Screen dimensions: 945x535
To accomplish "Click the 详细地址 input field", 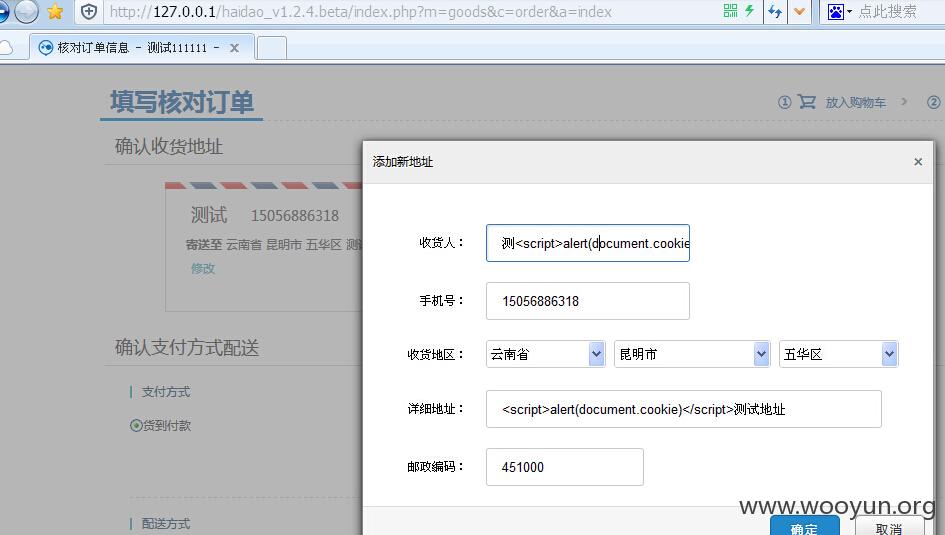I will click(683, 409).
